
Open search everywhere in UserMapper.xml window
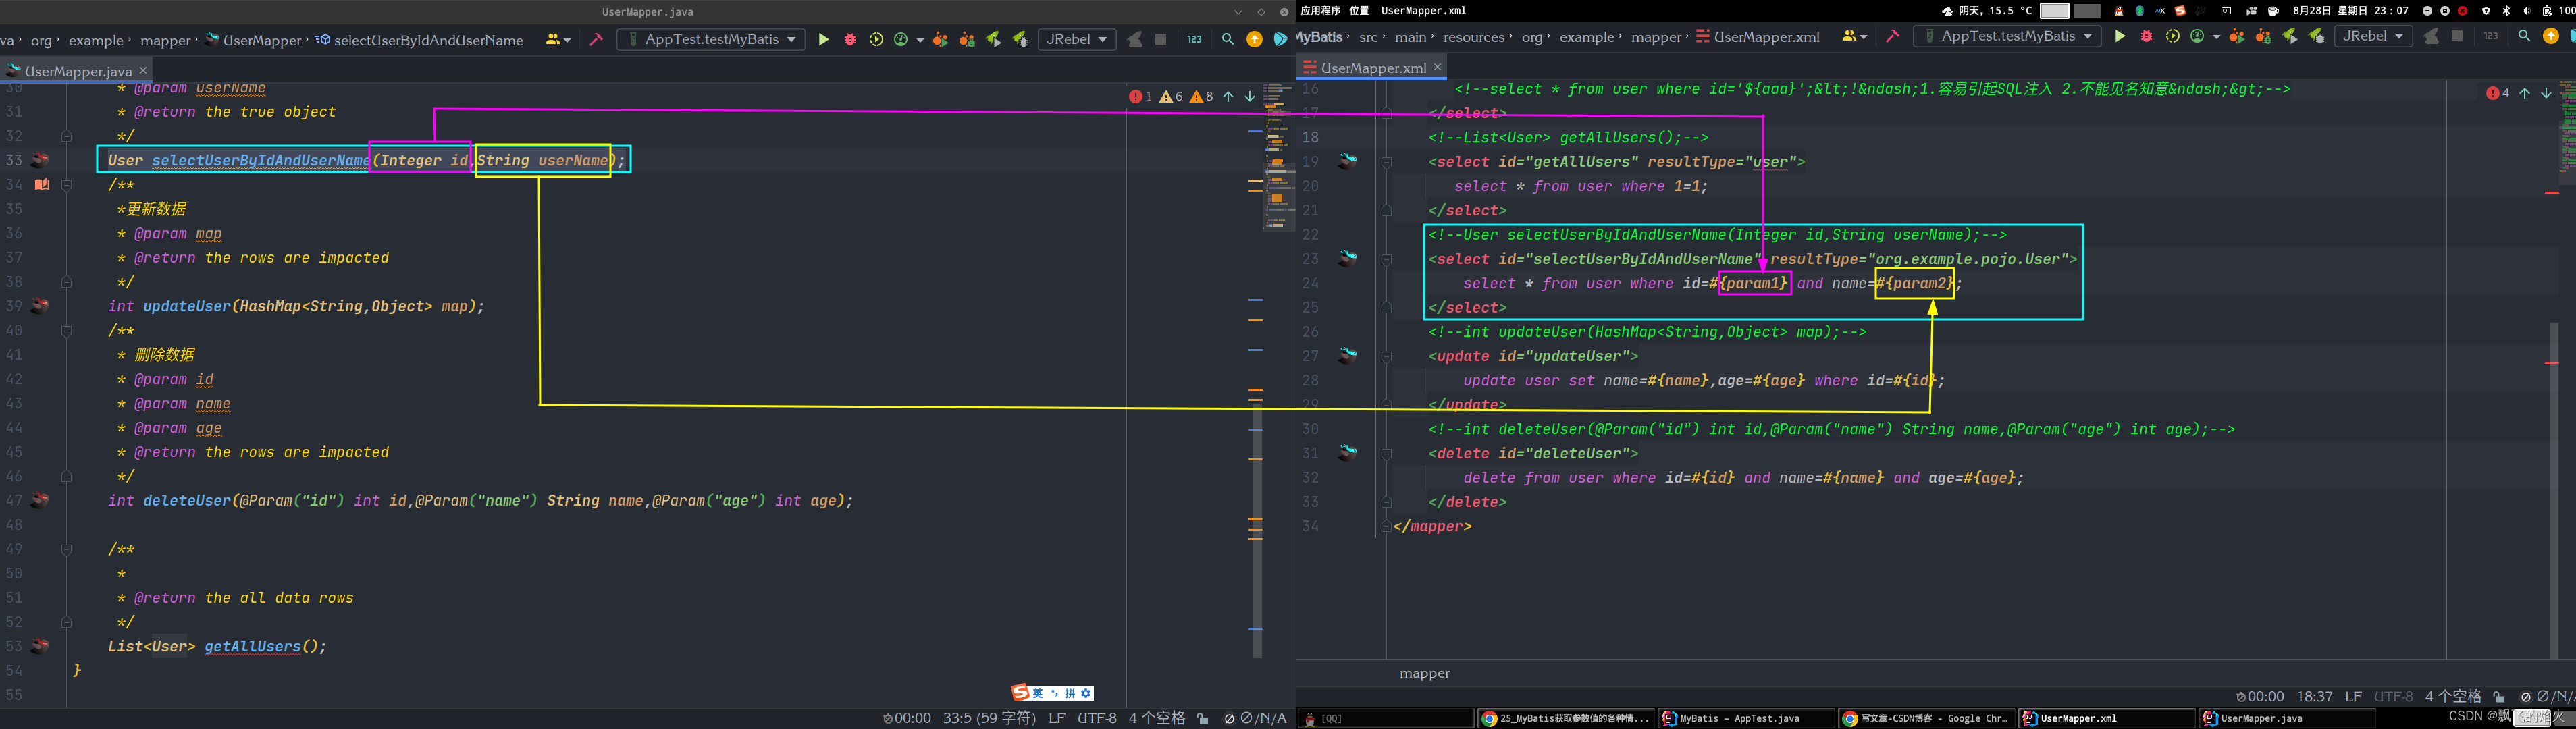[2524, 36]
